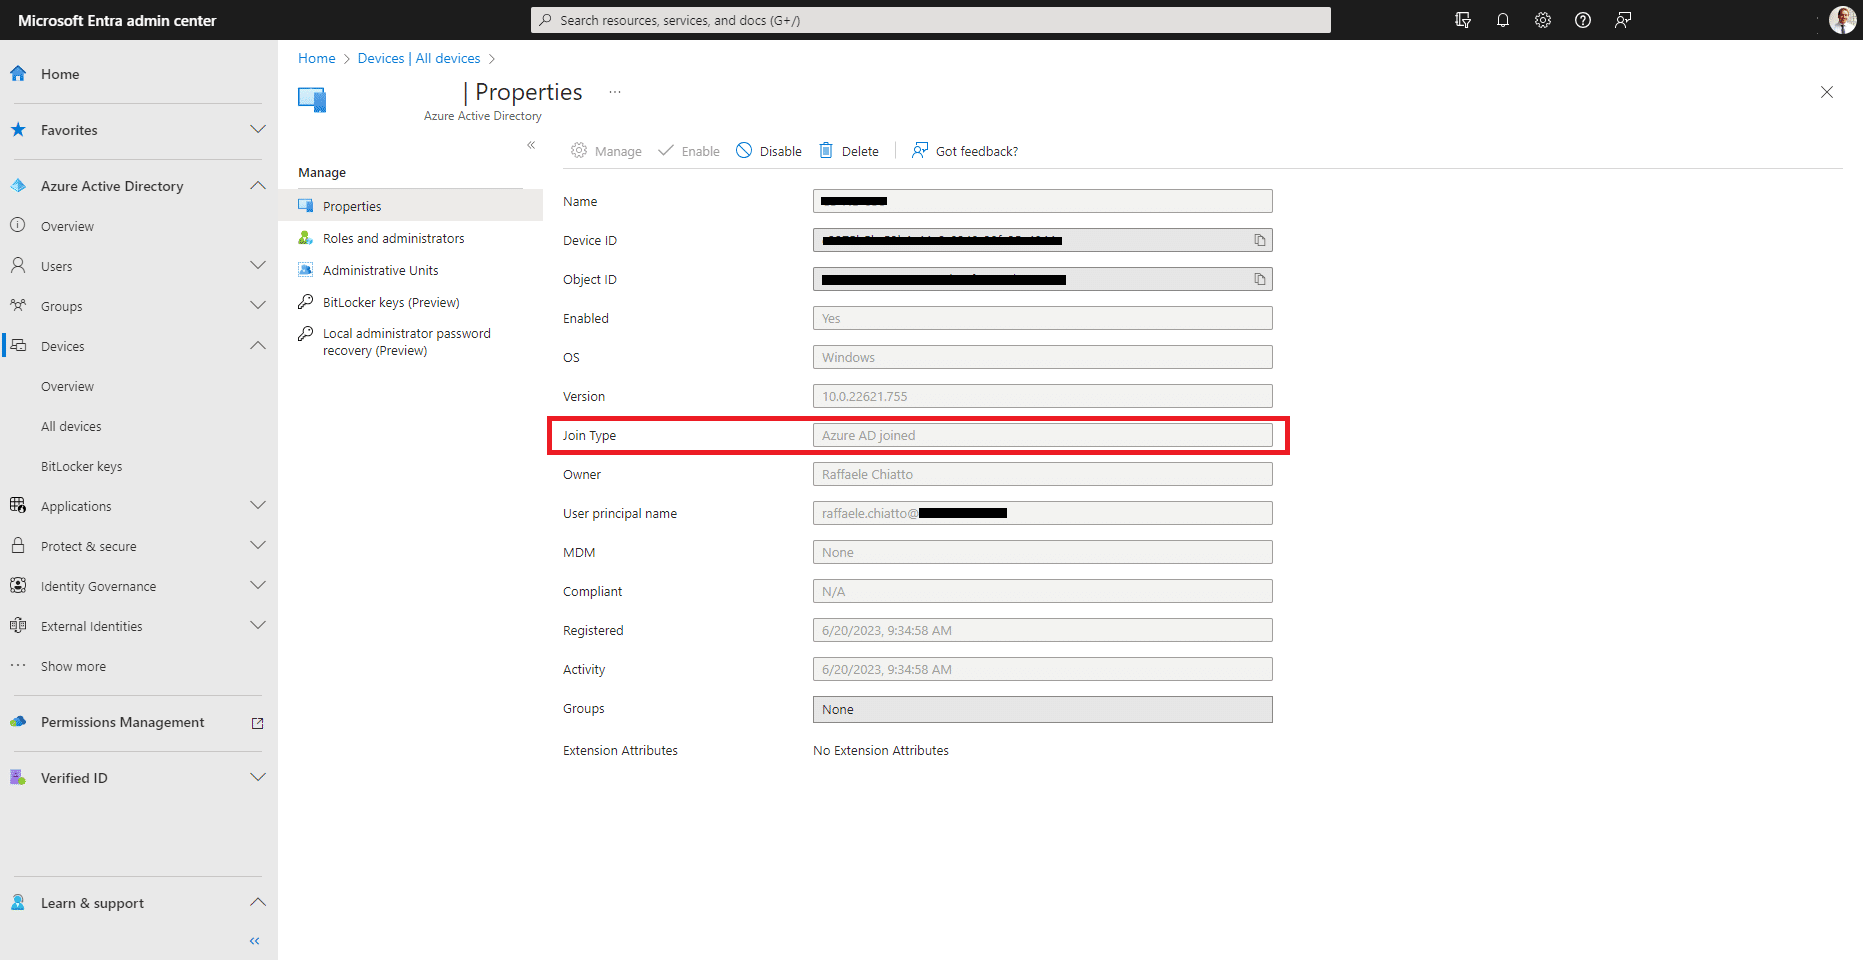Click the Home house icon in sidebar
Image resolution: width=1863 pixels, height=960 pixels.
tap(18, 73)
